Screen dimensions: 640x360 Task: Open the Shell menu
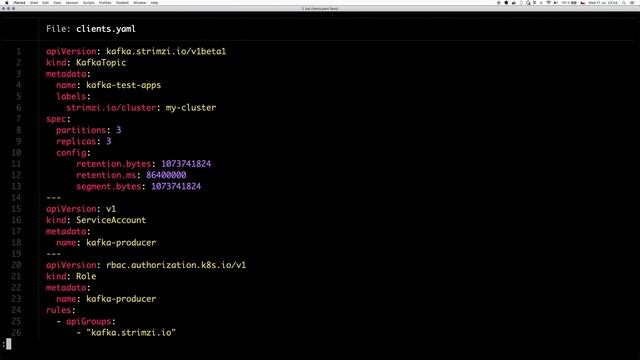coord(34,2)
